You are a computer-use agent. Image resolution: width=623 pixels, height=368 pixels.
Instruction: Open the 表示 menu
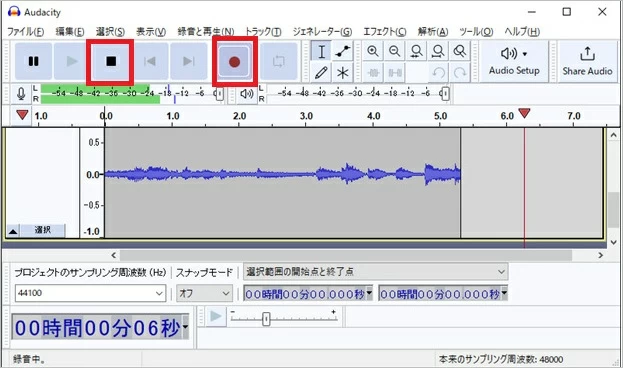(151, 32)
